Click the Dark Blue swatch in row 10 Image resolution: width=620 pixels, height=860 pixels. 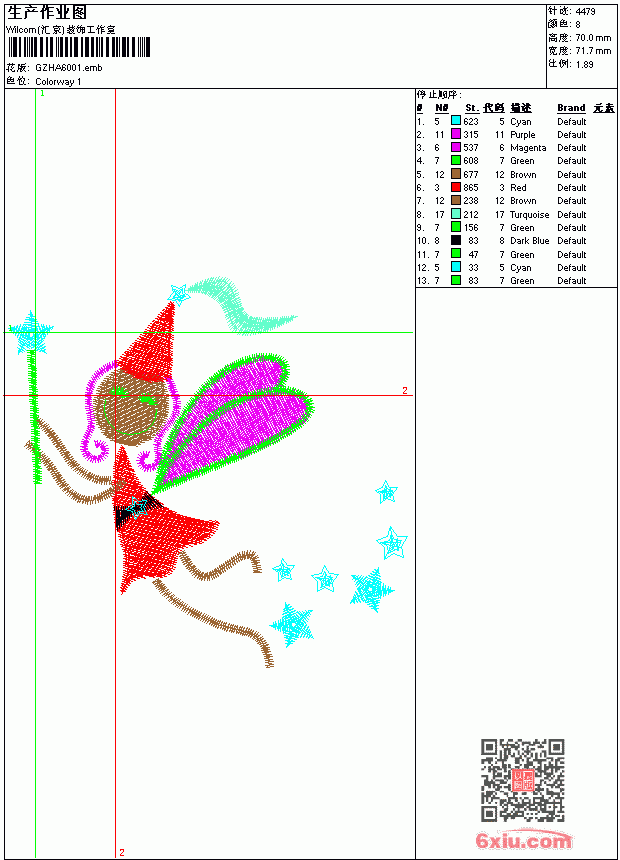coord(455,240)
